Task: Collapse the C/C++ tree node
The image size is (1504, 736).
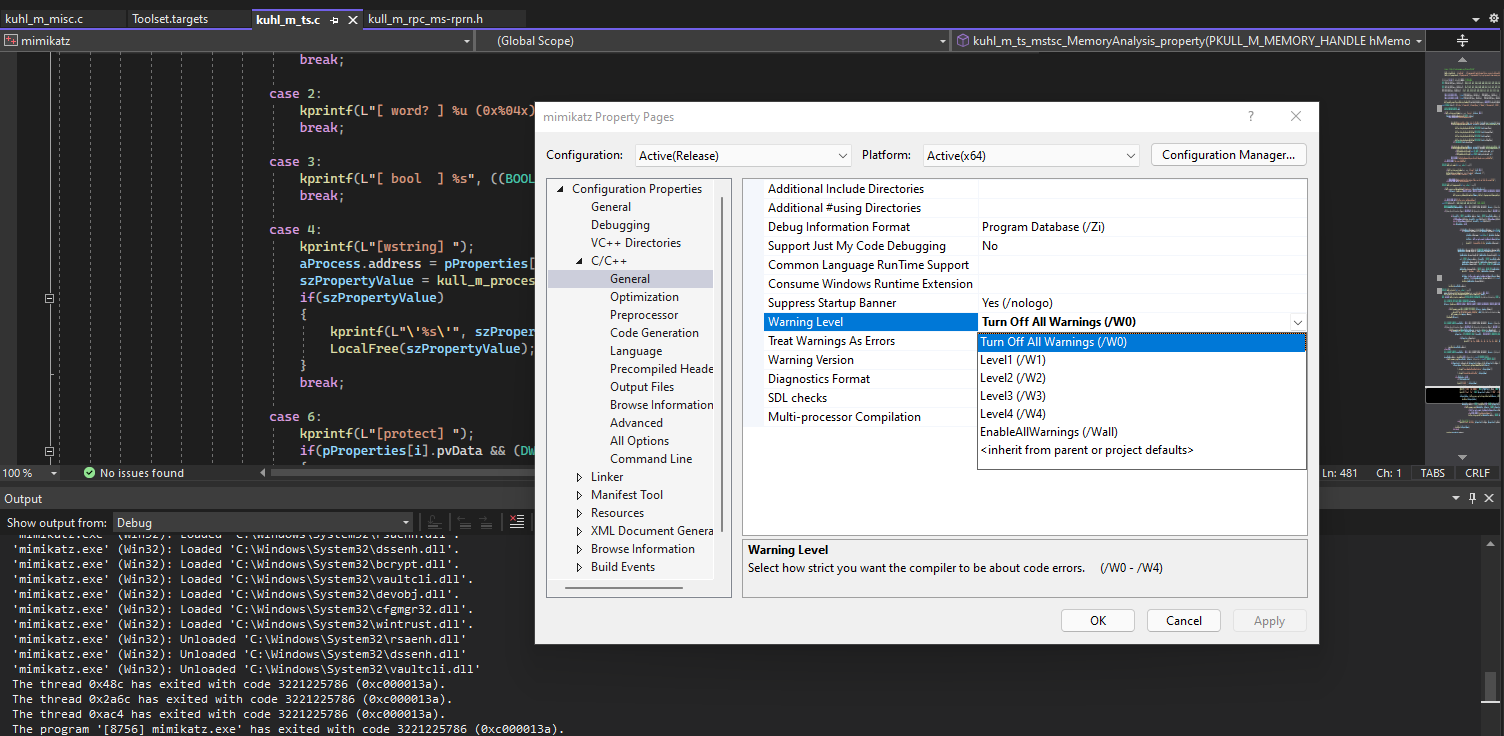Action: pyautogui.click(x=580, y=261)
